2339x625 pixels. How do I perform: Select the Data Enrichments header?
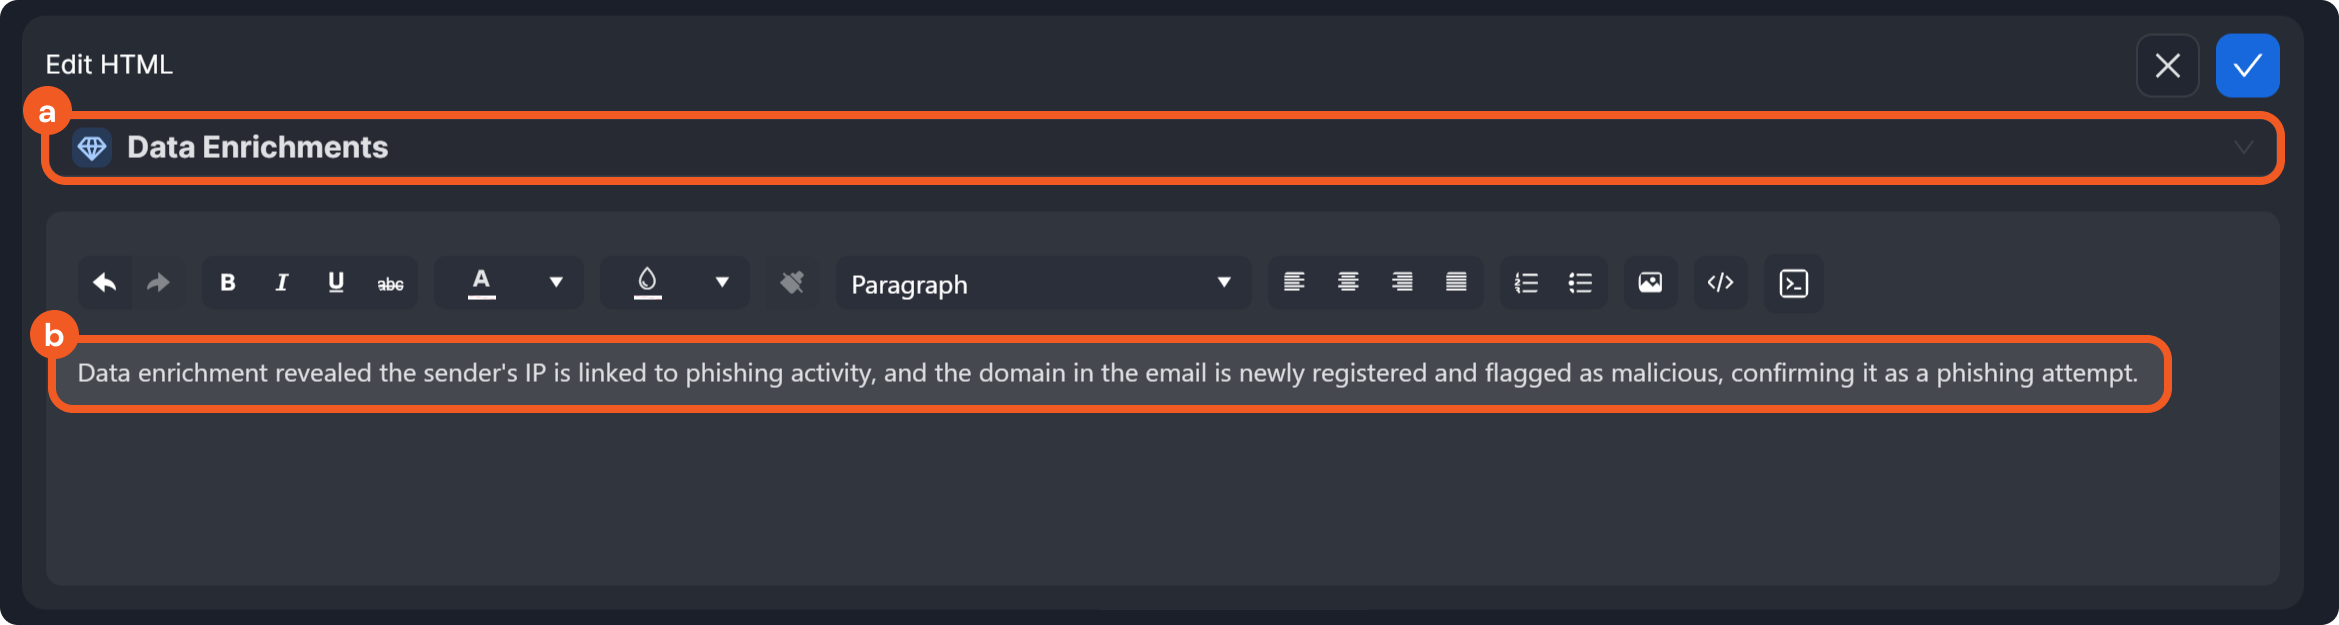256,147
